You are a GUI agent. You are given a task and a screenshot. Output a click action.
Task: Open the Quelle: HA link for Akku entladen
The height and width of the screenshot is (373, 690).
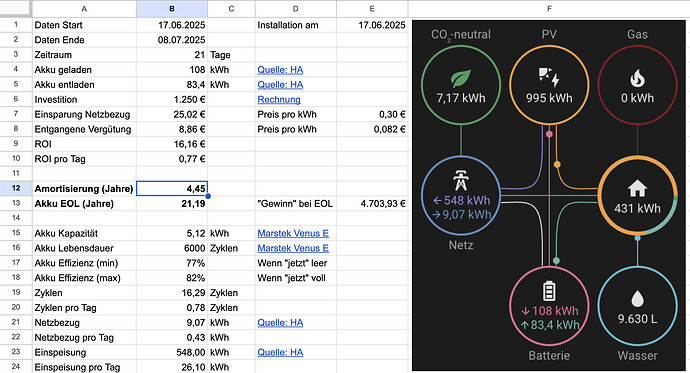pyautogui.click(x=280, y=84)
